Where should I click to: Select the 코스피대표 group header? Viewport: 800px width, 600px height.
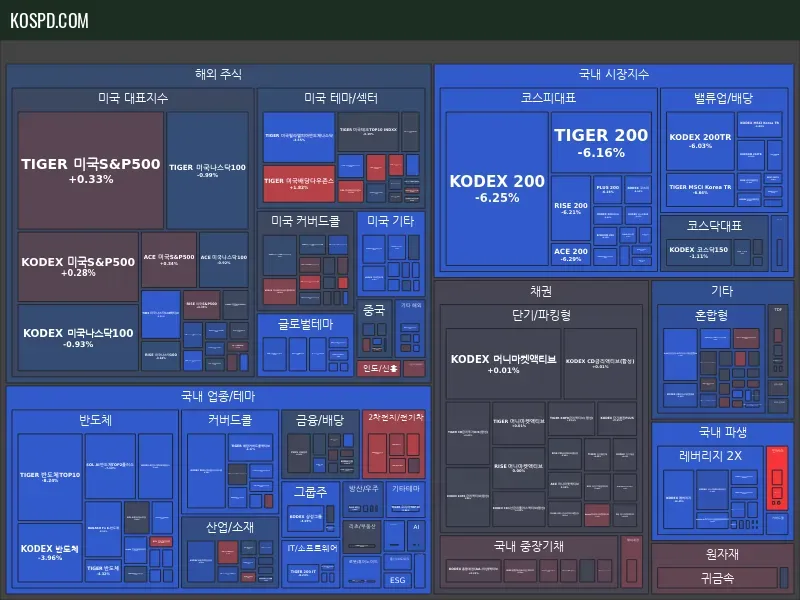548,98
